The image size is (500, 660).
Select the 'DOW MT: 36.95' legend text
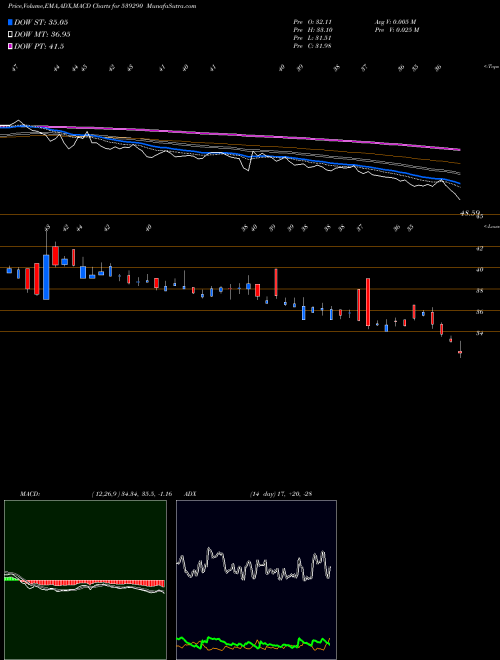(x=42, y=35)
